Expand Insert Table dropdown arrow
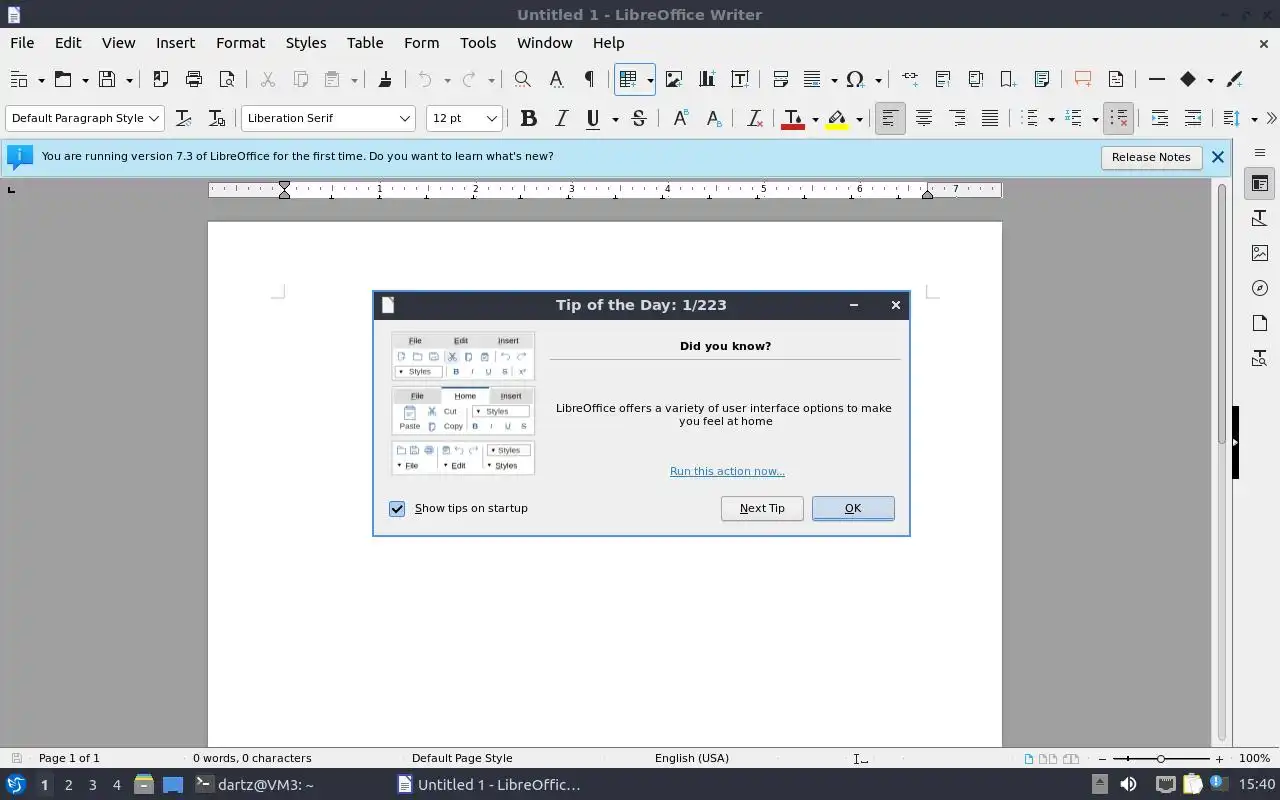1280x800 pixels. 650,80
